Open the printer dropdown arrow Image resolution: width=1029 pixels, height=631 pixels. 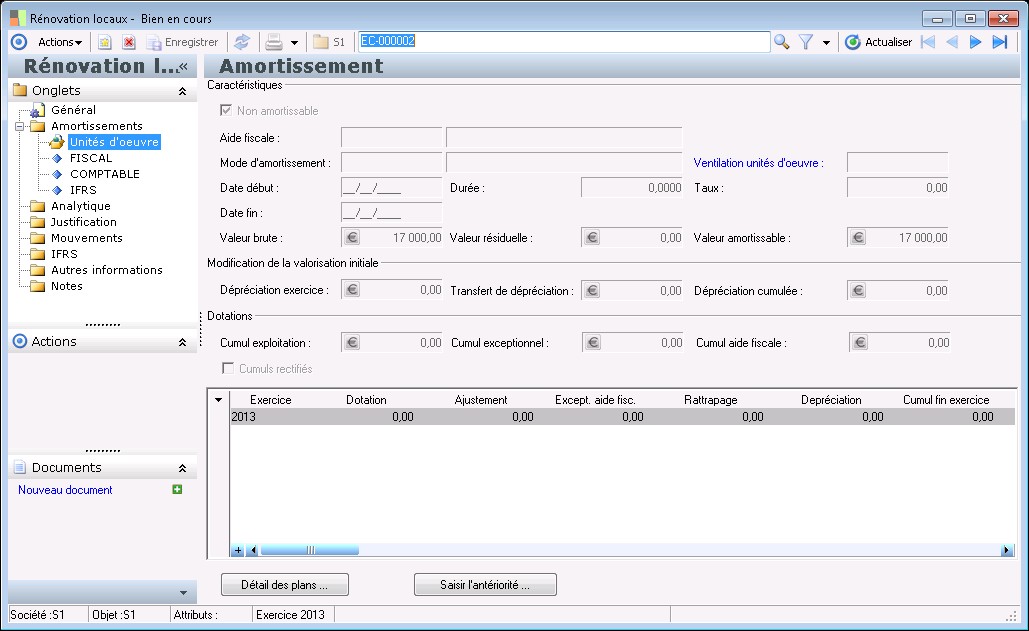click(294, 43)
